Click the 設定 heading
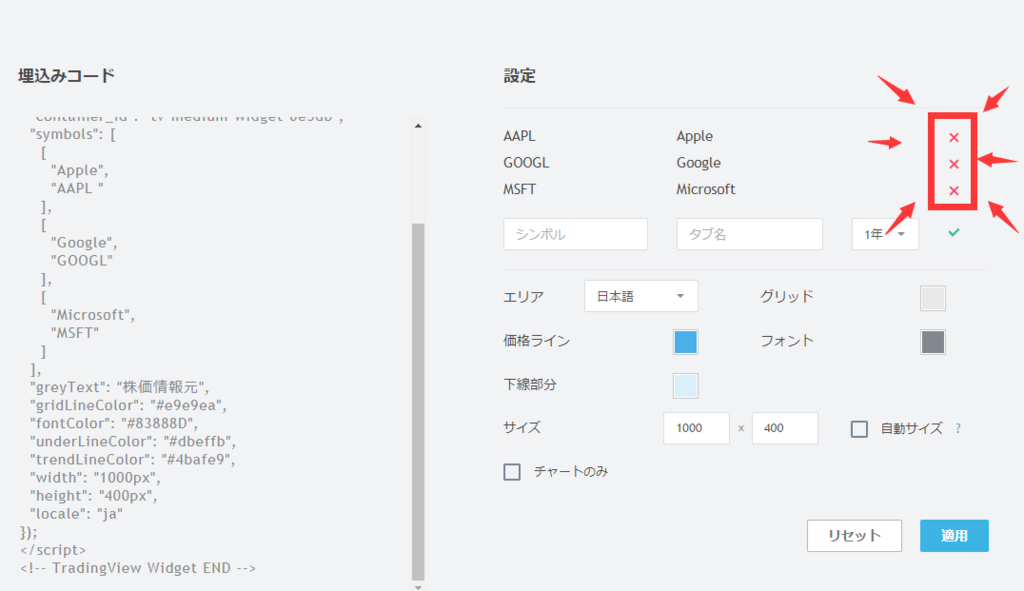1024x591 pixels. click(x=519, y=76)
